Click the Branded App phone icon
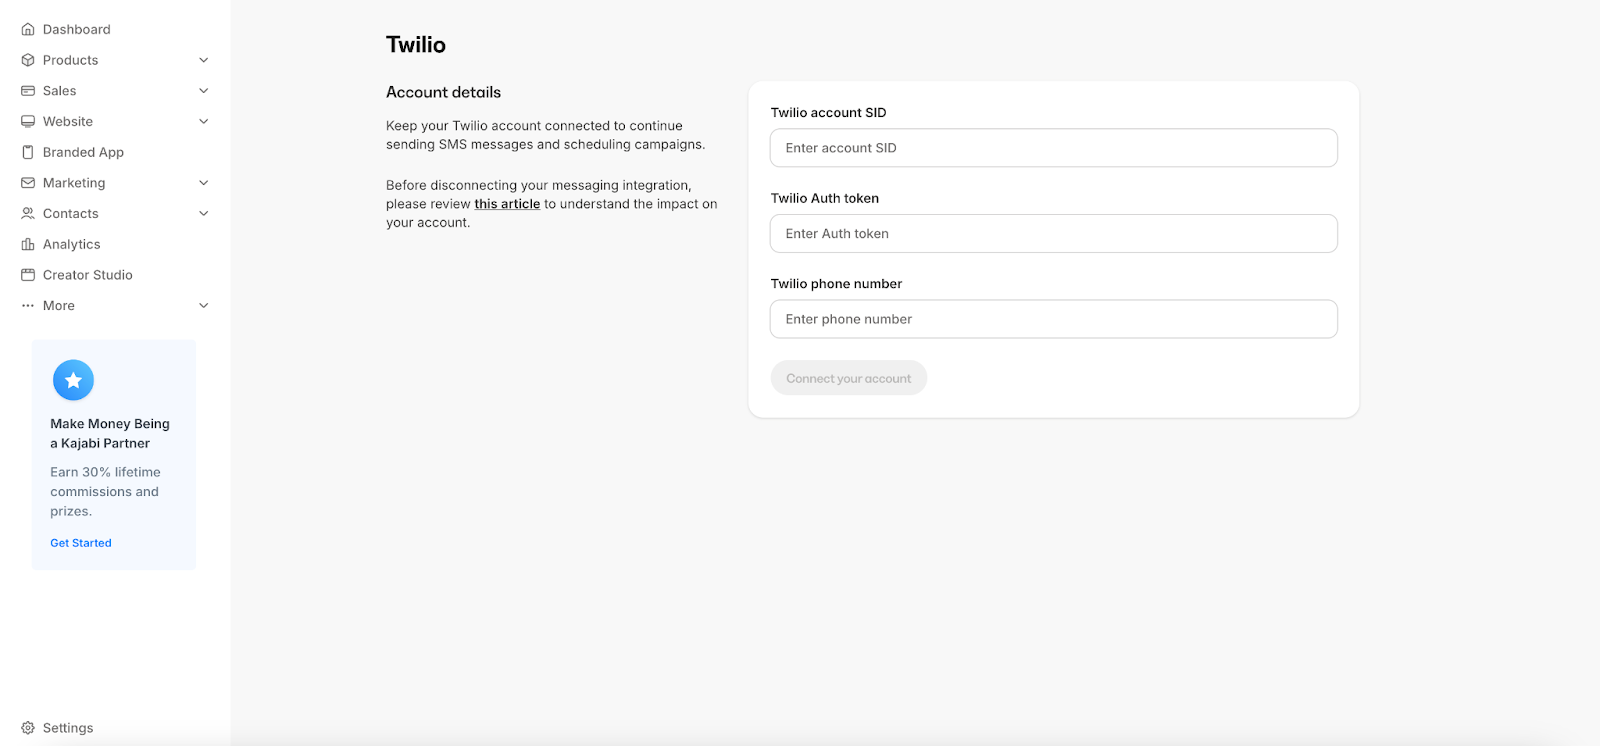The height and width of the screenshot is (746, 1600). [x=28, y=152]
